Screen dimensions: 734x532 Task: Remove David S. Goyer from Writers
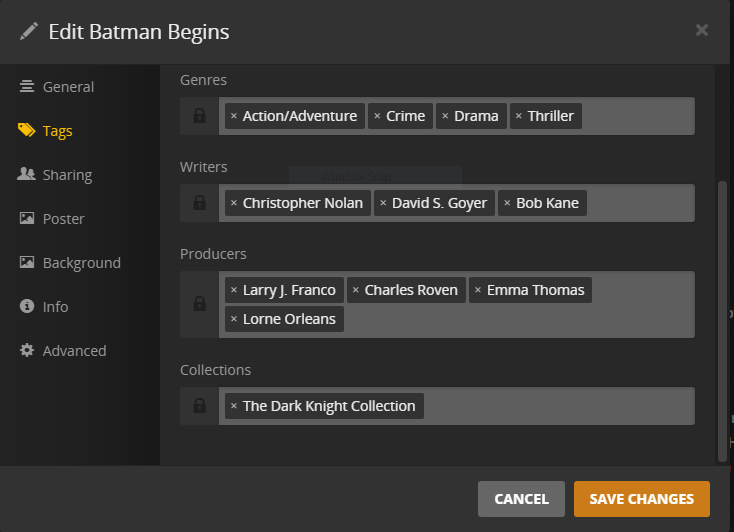pos(383,203)
